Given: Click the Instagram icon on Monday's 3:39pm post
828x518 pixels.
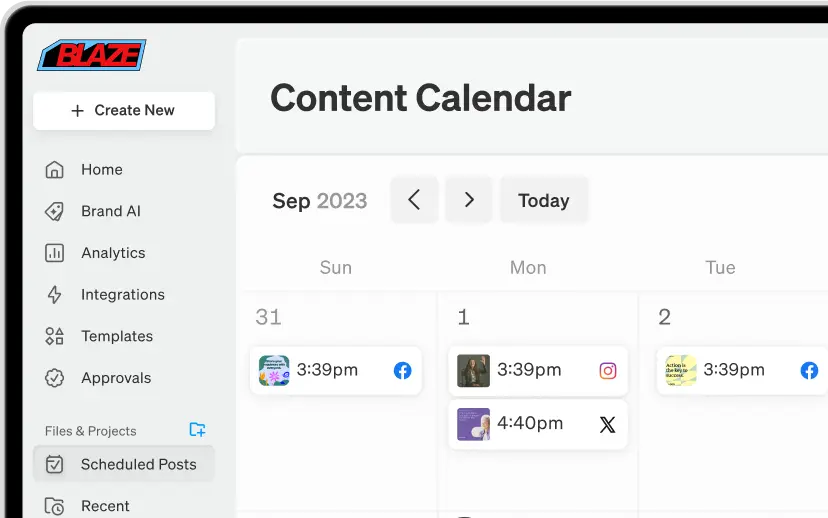Looking at the screenshot, I should pos(607,371).
